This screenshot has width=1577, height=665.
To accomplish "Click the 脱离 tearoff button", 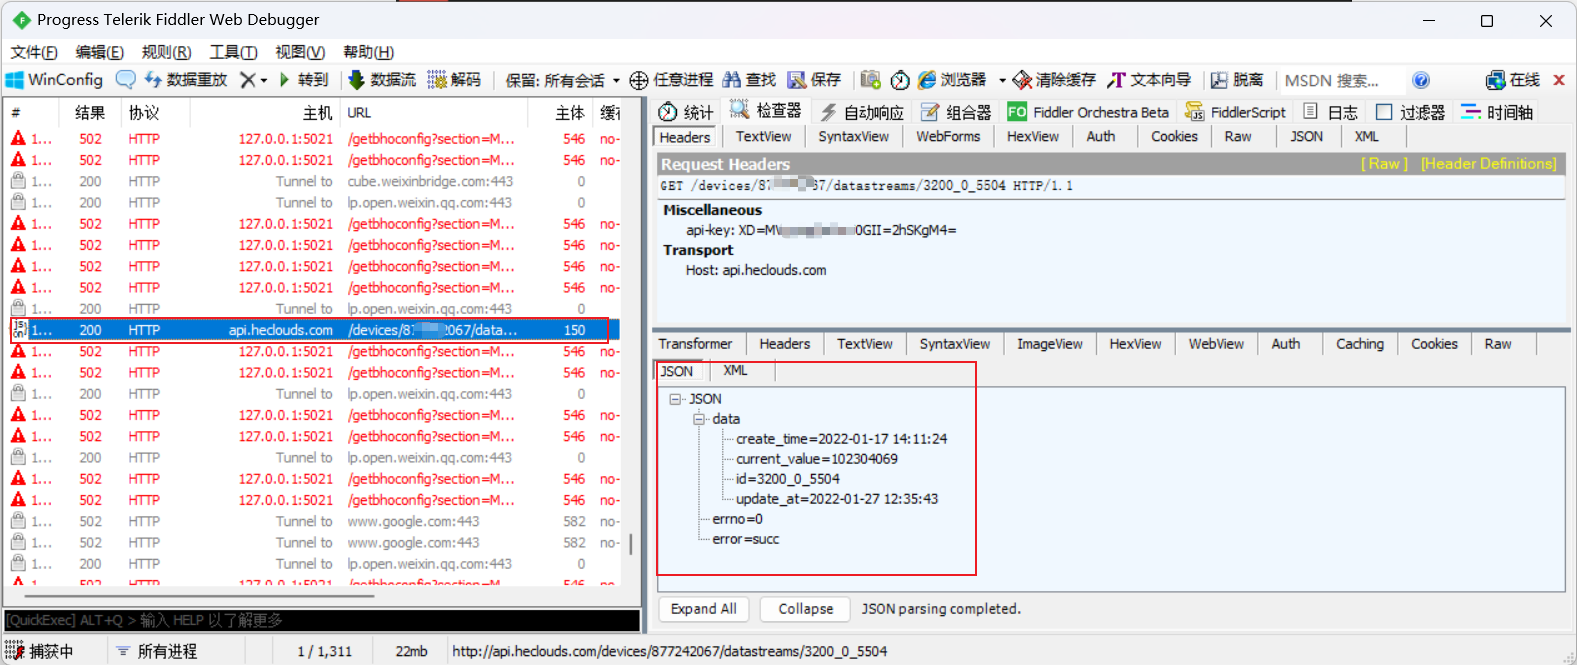I will [x=1237, y=80].
